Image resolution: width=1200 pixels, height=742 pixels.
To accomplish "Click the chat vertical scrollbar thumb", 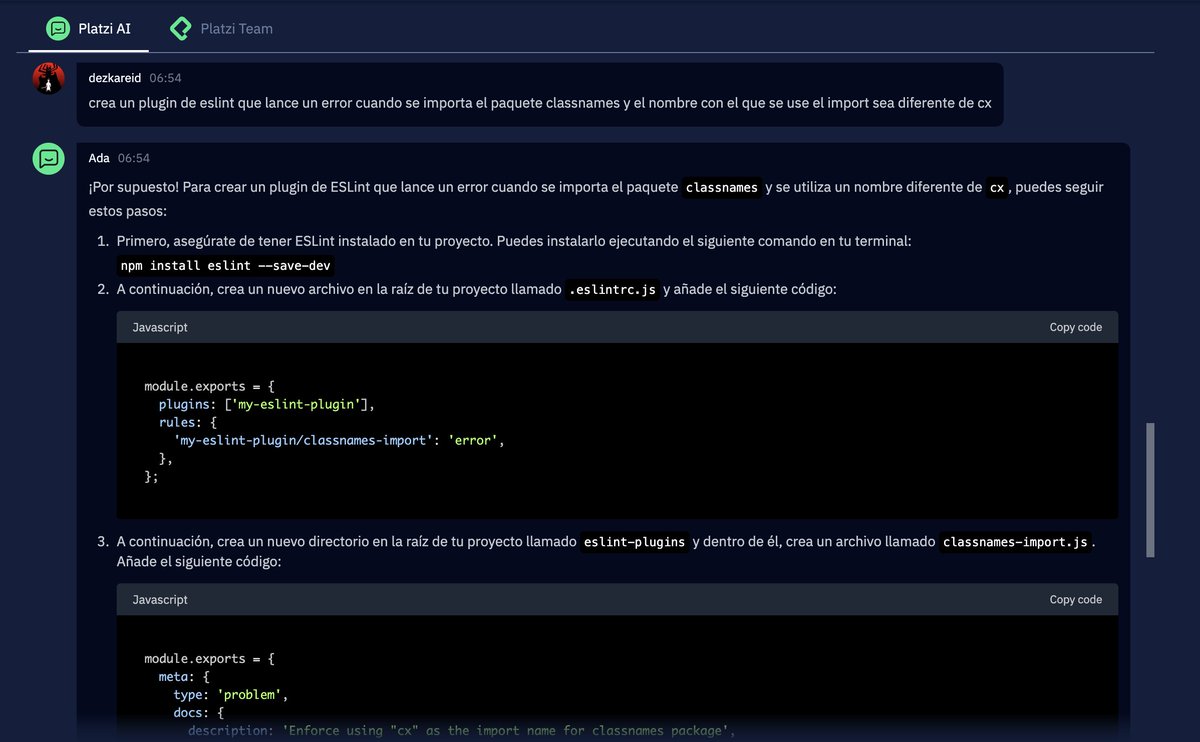I will (x=1150, y=490).
